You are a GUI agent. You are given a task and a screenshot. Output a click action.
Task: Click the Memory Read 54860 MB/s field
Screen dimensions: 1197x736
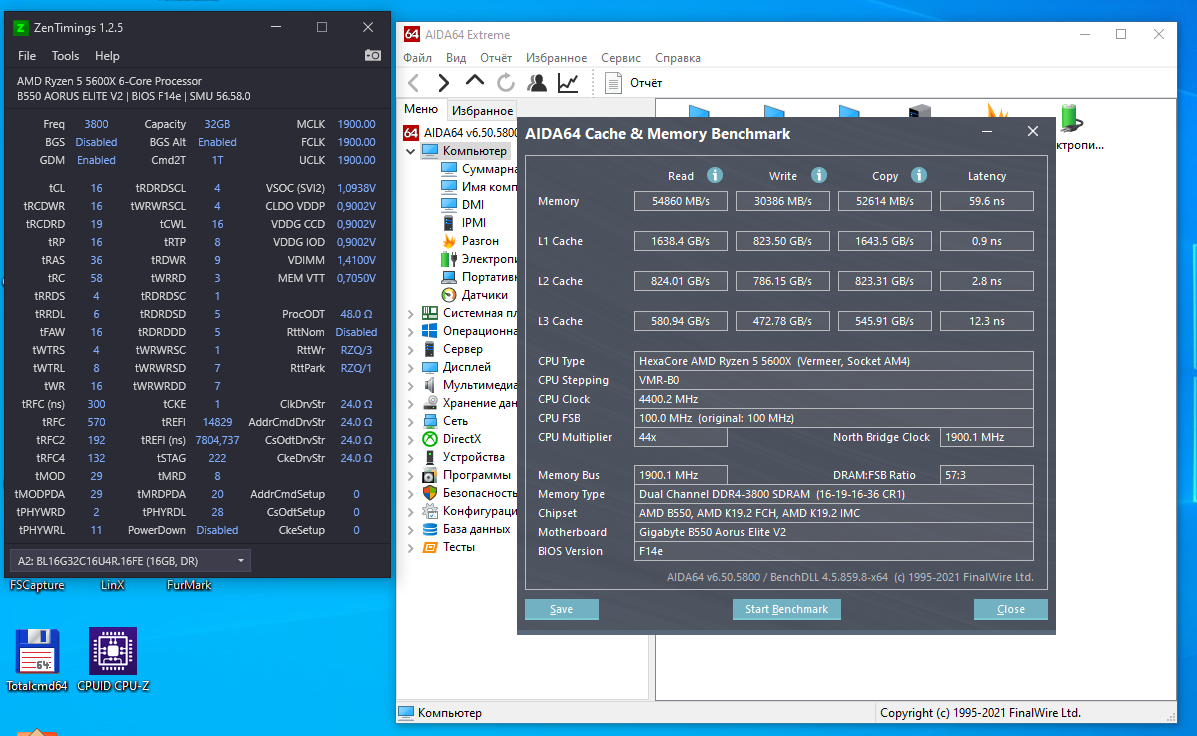(x=680, y=201)
